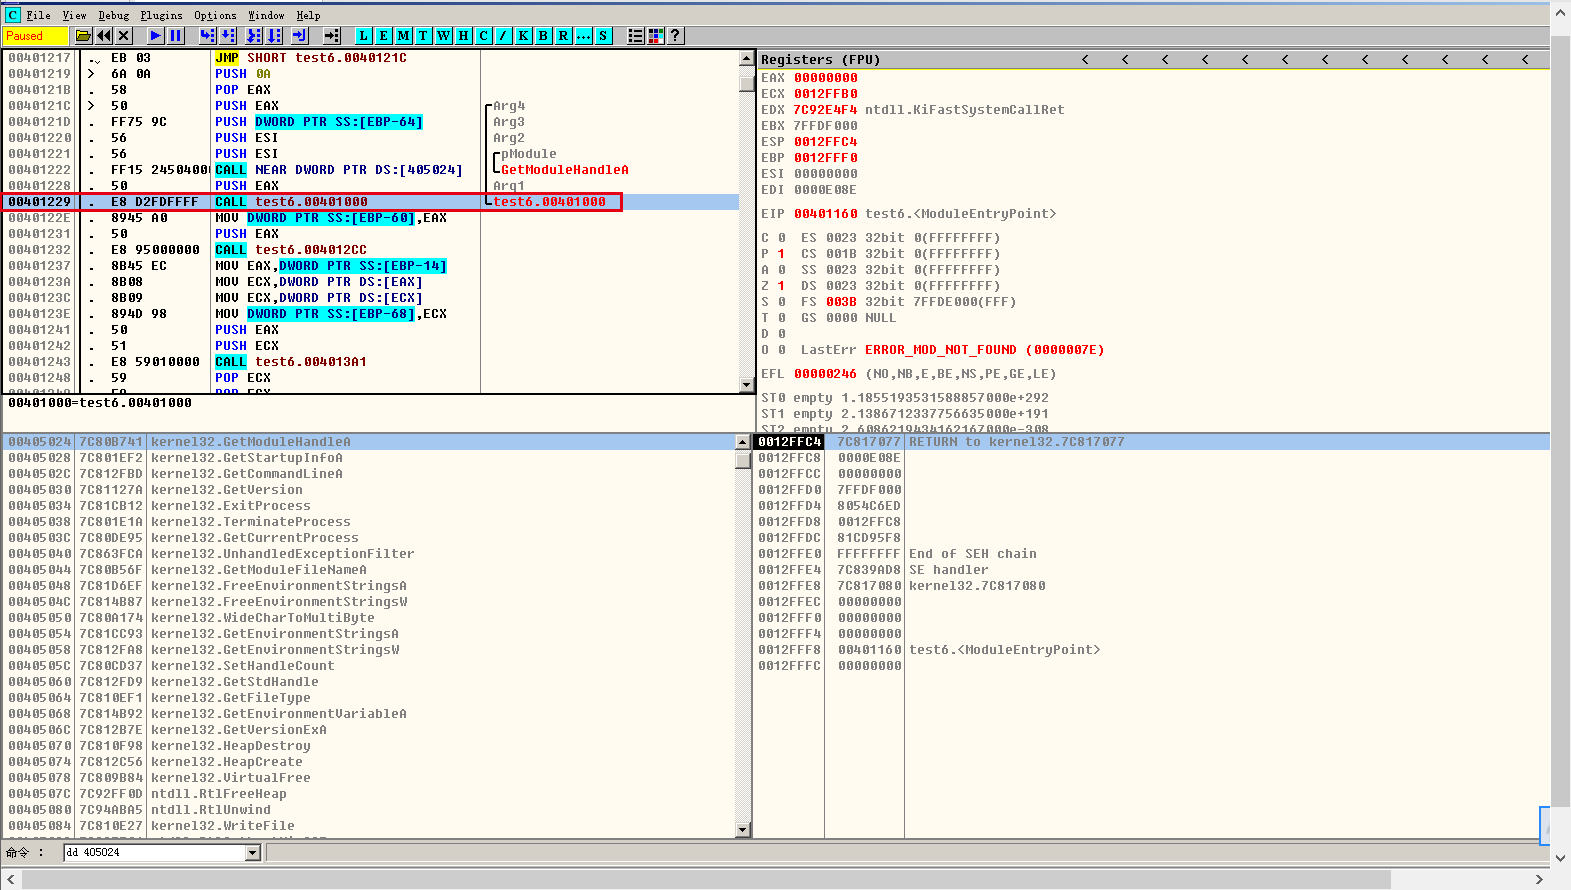Image resolution: width=1571 pixels, height=890 pixels.
Task: Pause execution with the pause icon
Action: 176,36
